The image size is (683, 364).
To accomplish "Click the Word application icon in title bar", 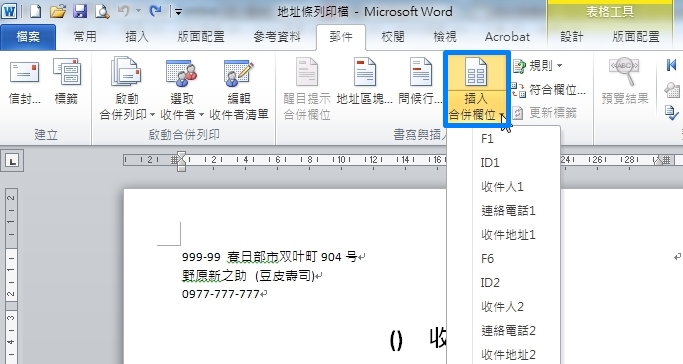I will 9,11.
